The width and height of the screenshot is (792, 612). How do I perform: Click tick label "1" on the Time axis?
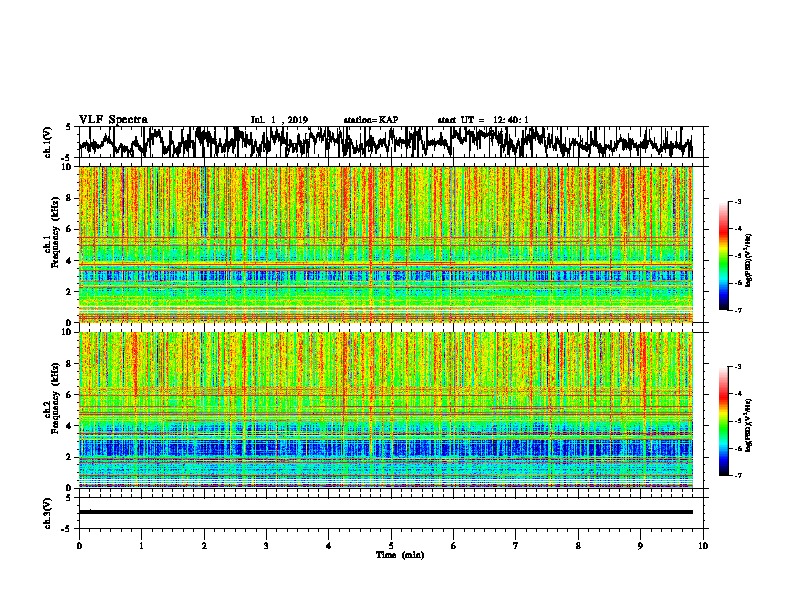click(x=141, y=546)
